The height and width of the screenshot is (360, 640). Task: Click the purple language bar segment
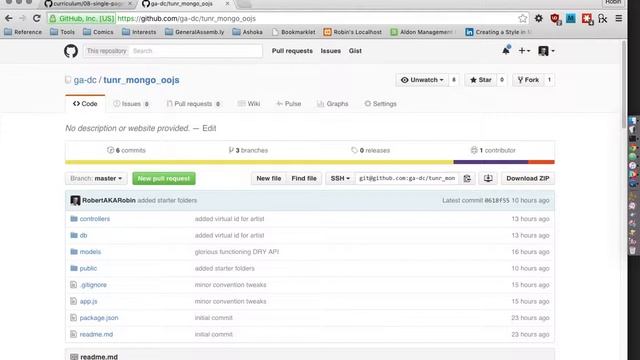tap(491, 162)
